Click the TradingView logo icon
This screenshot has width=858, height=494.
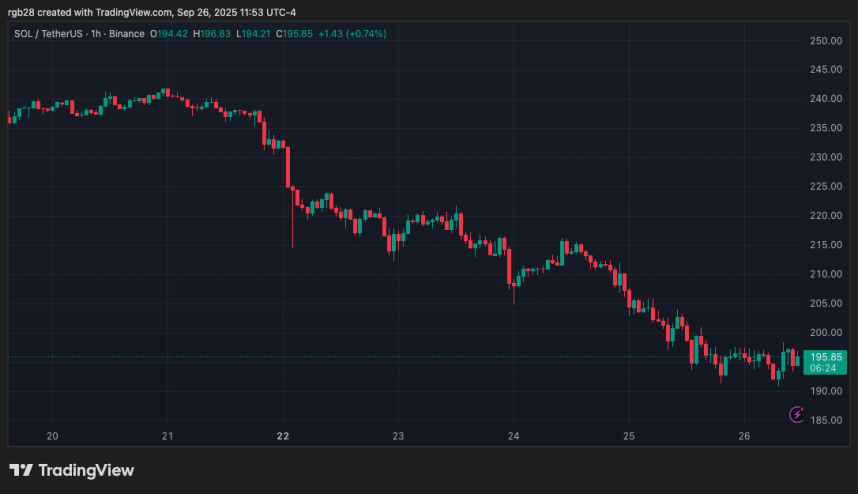[x=21, y=470]
